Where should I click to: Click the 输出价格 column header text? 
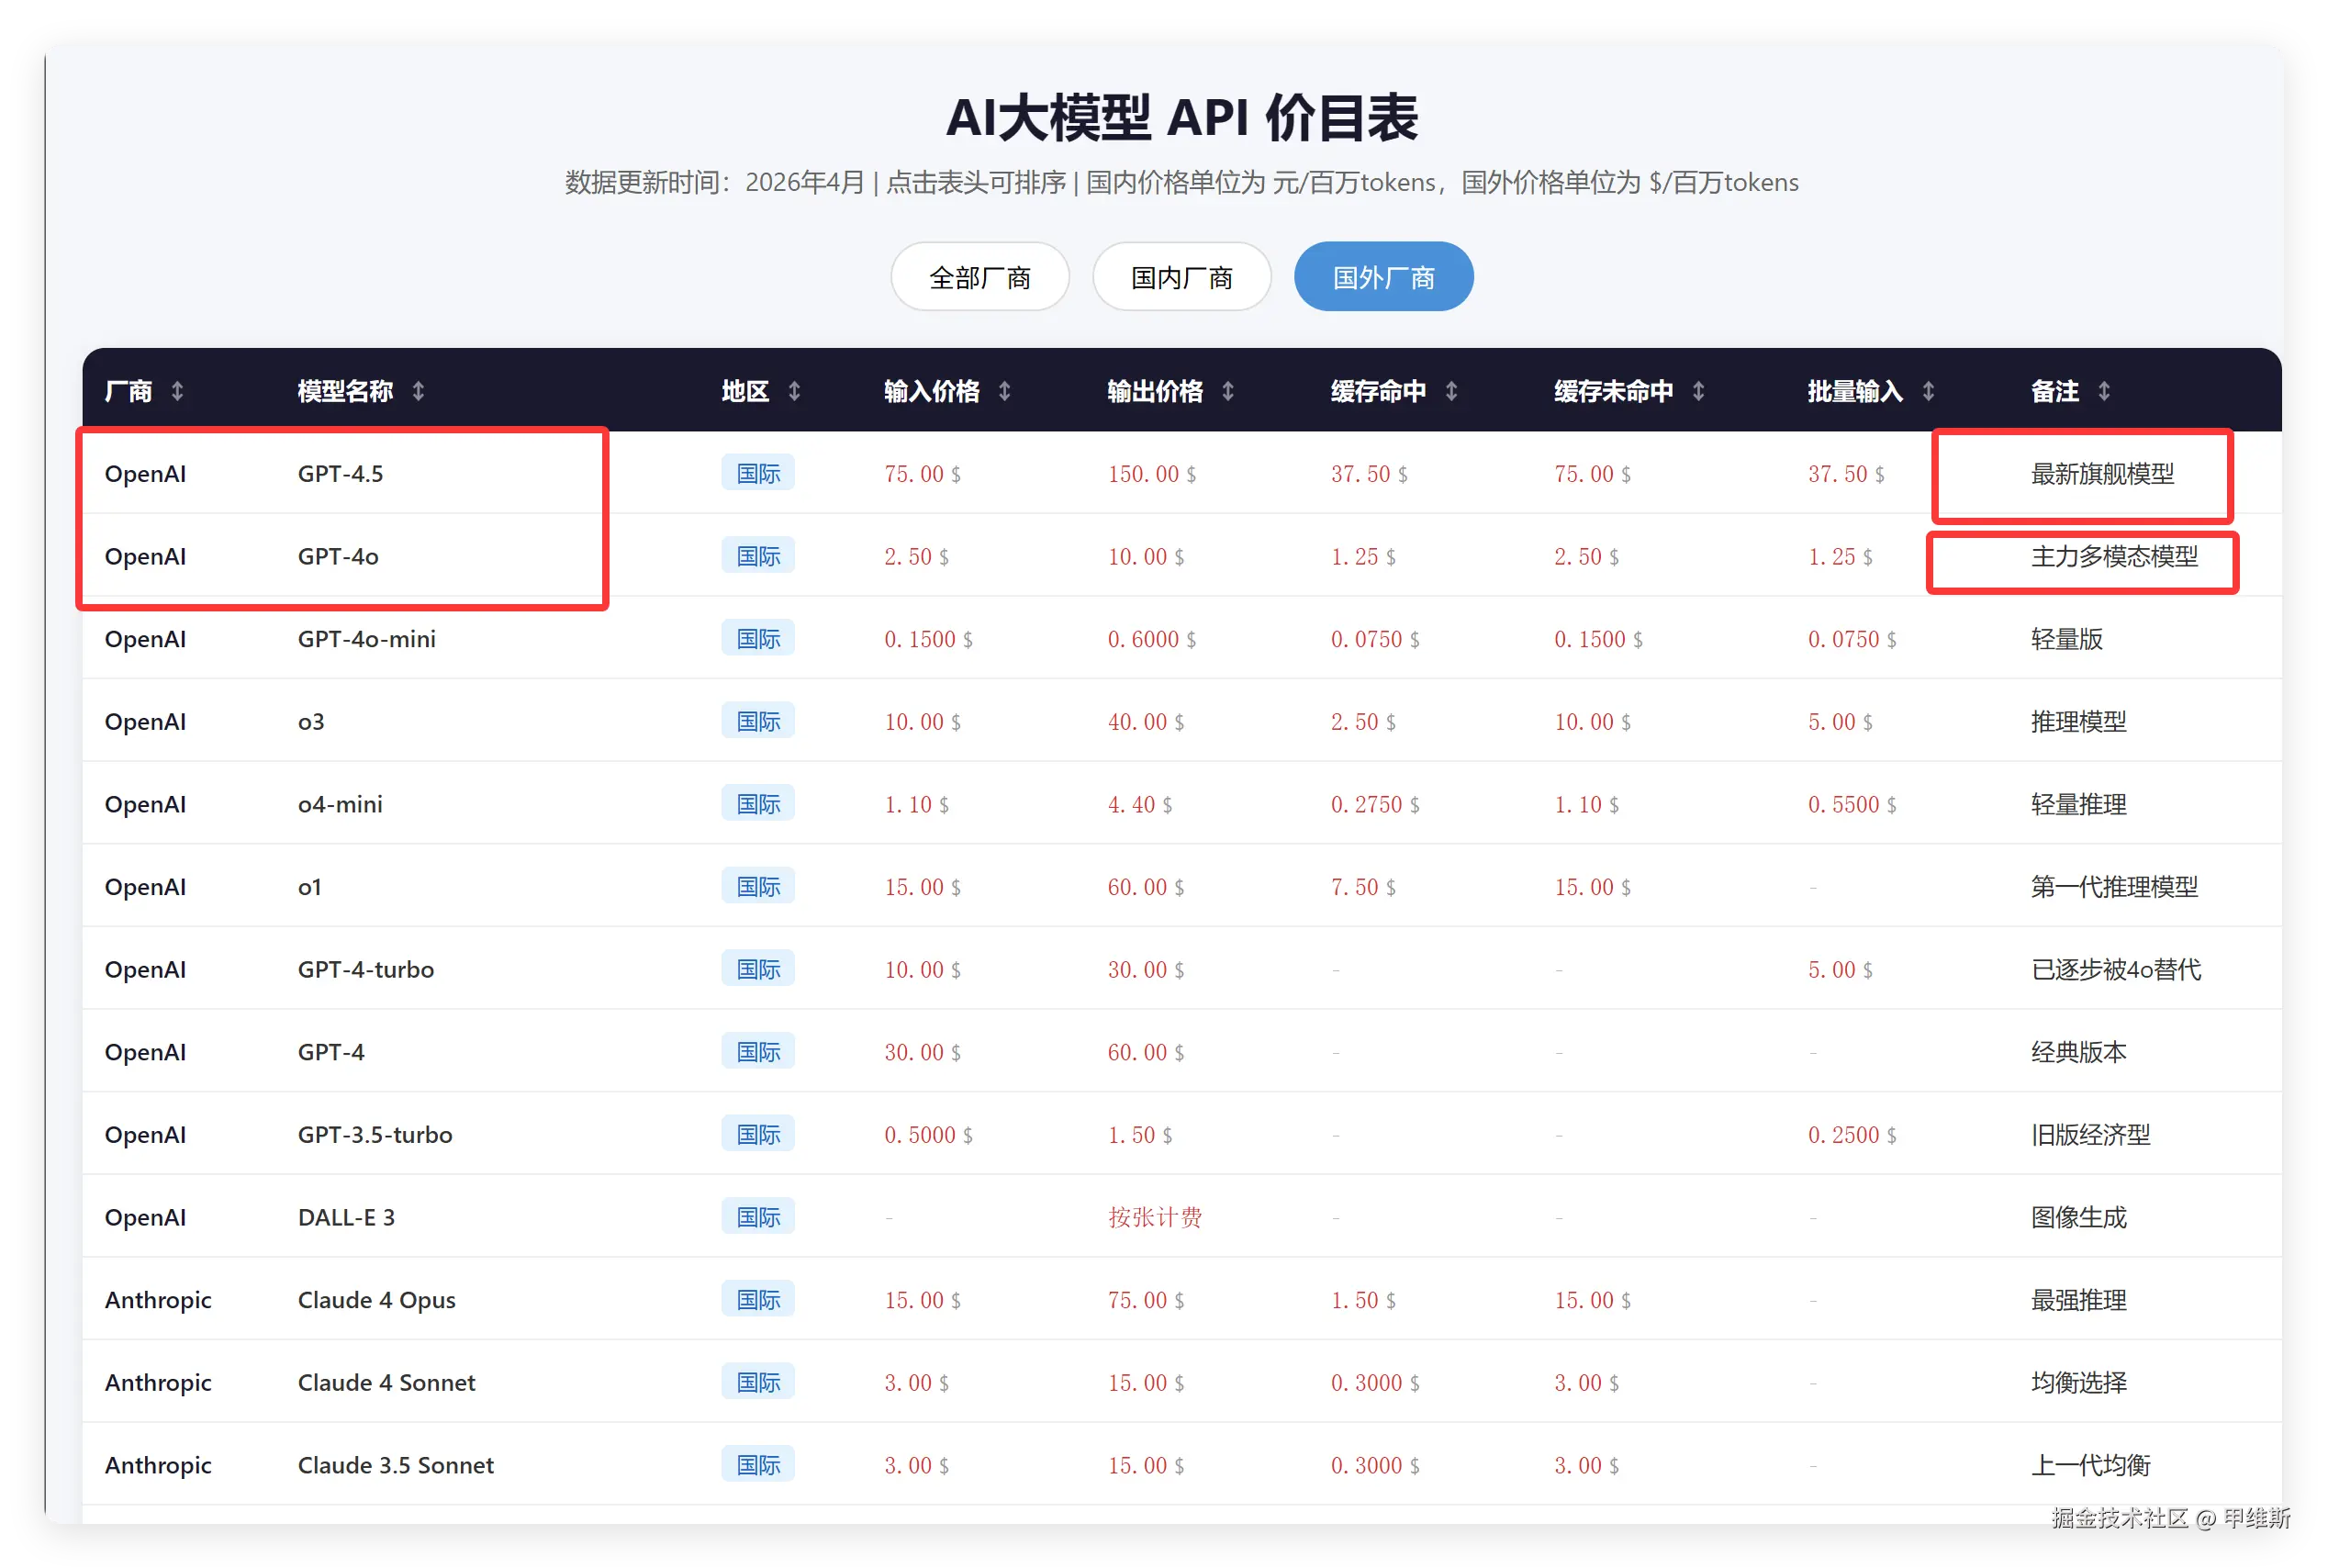1154,391
